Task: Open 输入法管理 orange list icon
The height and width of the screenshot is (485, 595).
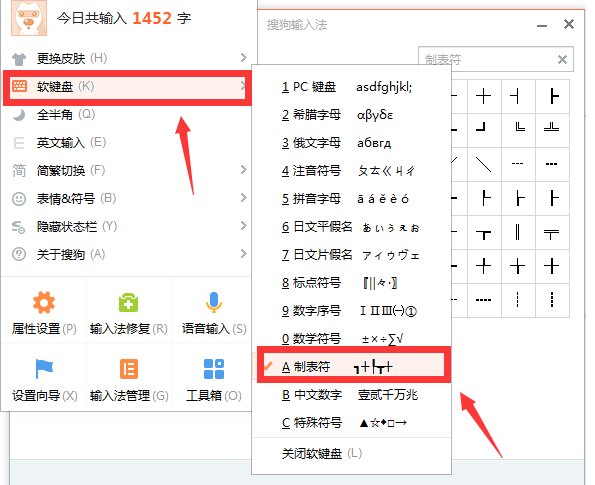Action: point(129,369)
